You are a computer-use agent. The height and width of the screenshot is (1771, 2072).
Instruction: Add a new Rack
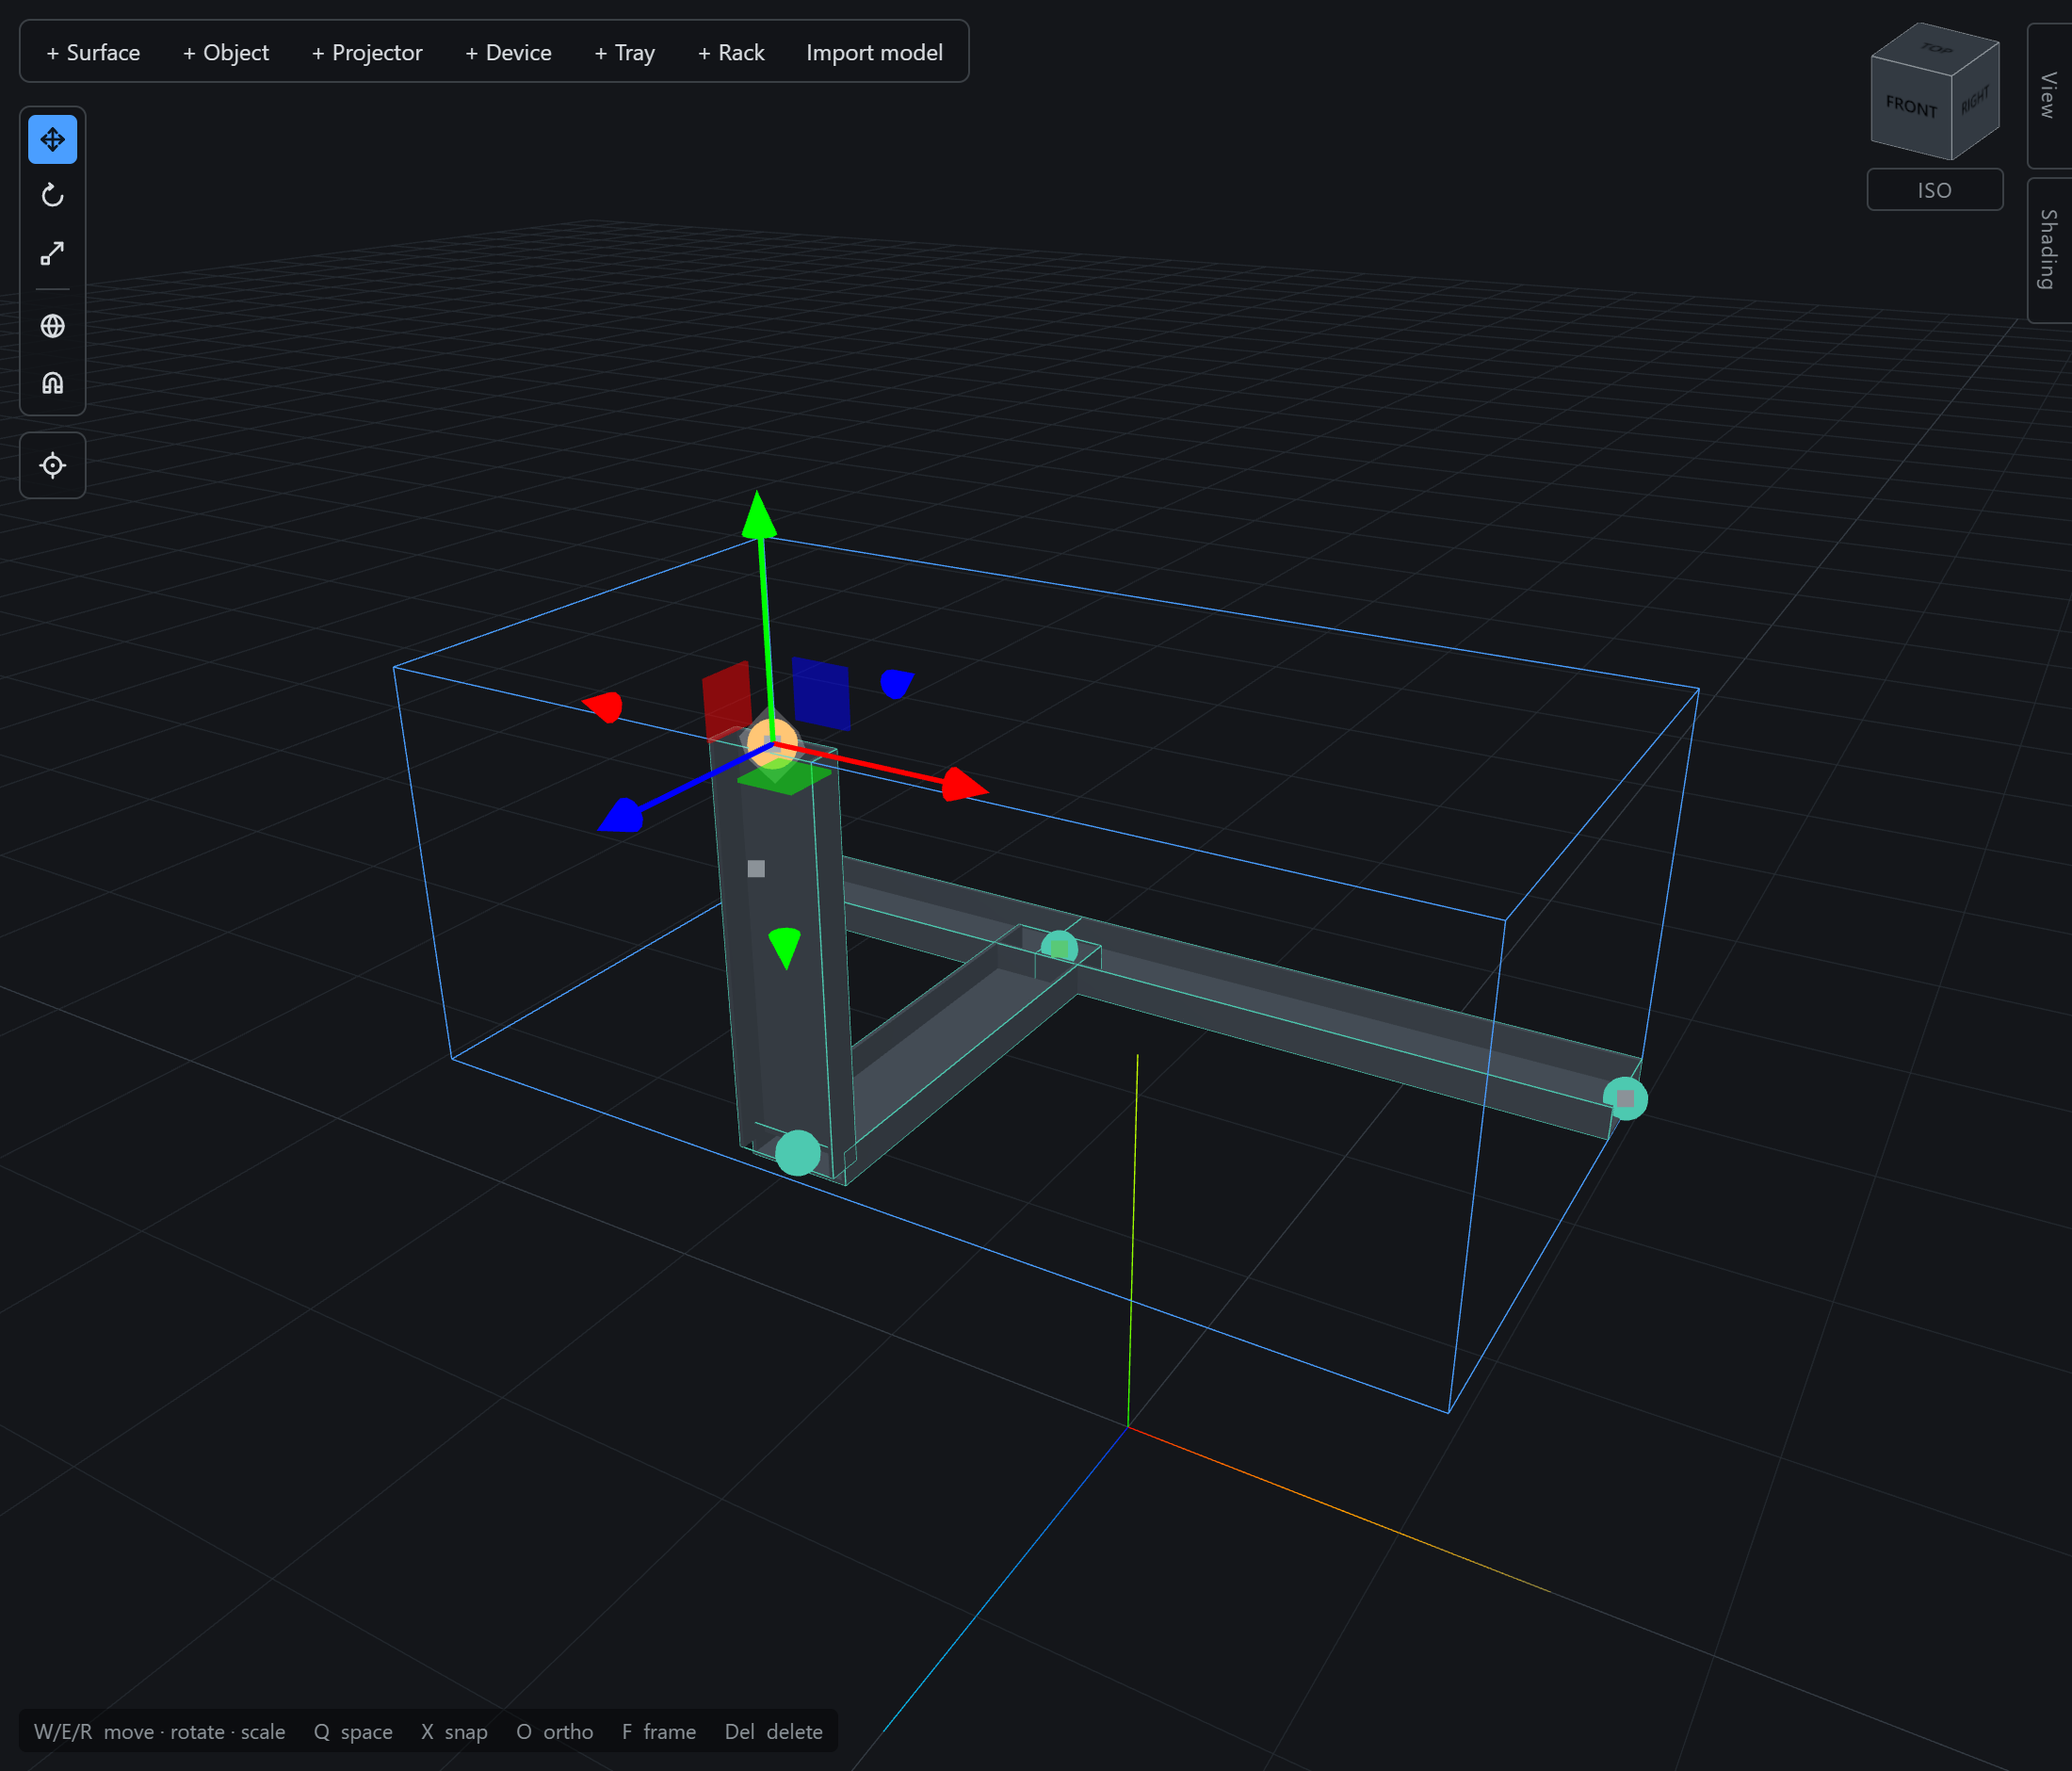(x=731, y=52)
